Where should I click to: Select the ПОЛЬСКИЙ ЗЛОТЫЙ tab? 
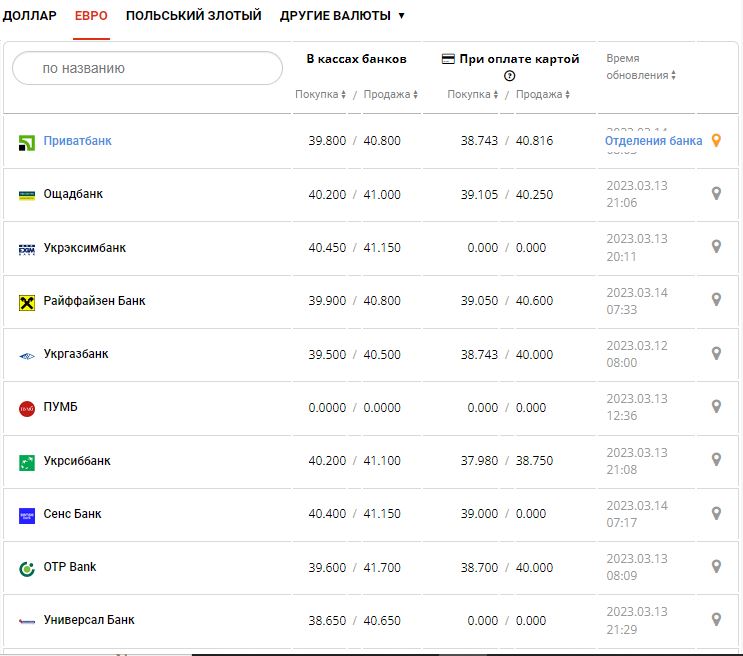point(193,16)
